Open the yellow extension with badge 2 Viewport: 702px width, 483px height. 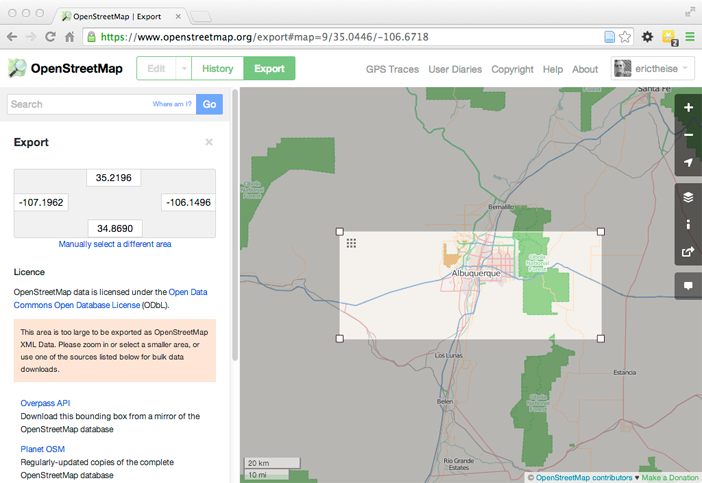pyautogui.click(x=670, y=38)
